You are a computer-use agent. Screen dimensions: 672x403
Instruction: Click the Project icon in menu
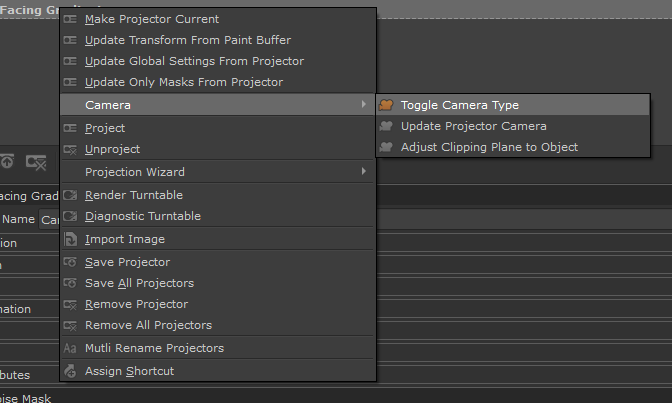70,128
